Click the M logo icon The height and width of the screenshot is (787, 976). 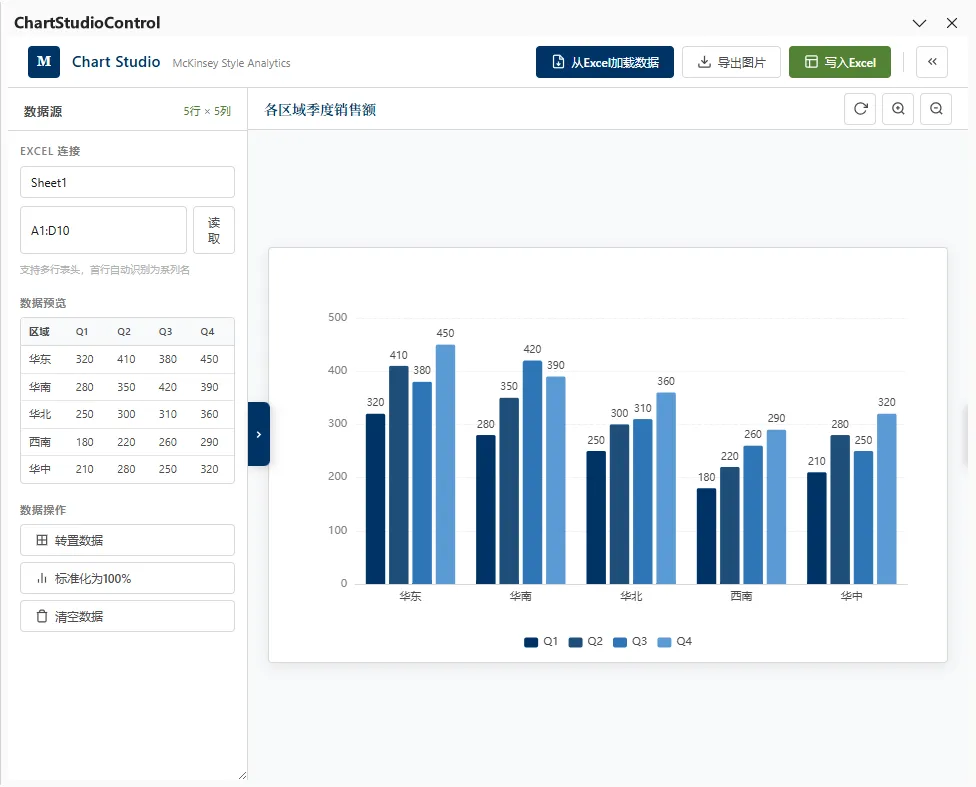click(44, 62)
